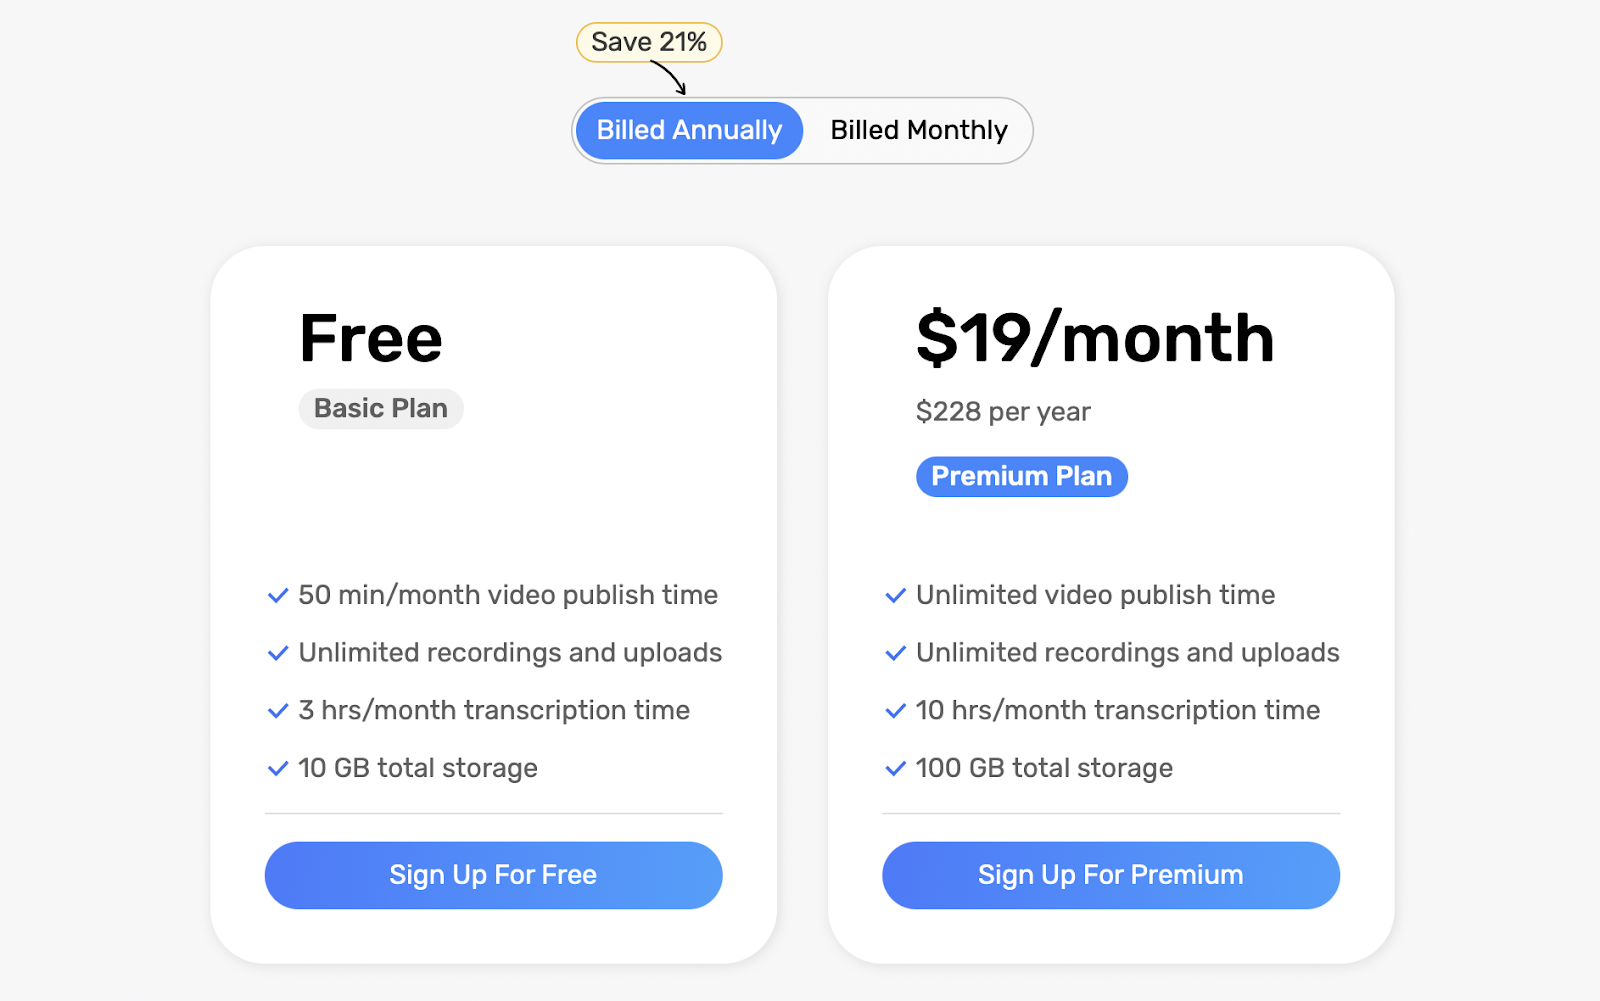Click checkmark beside 10 hrs/month transcription time

896,711
